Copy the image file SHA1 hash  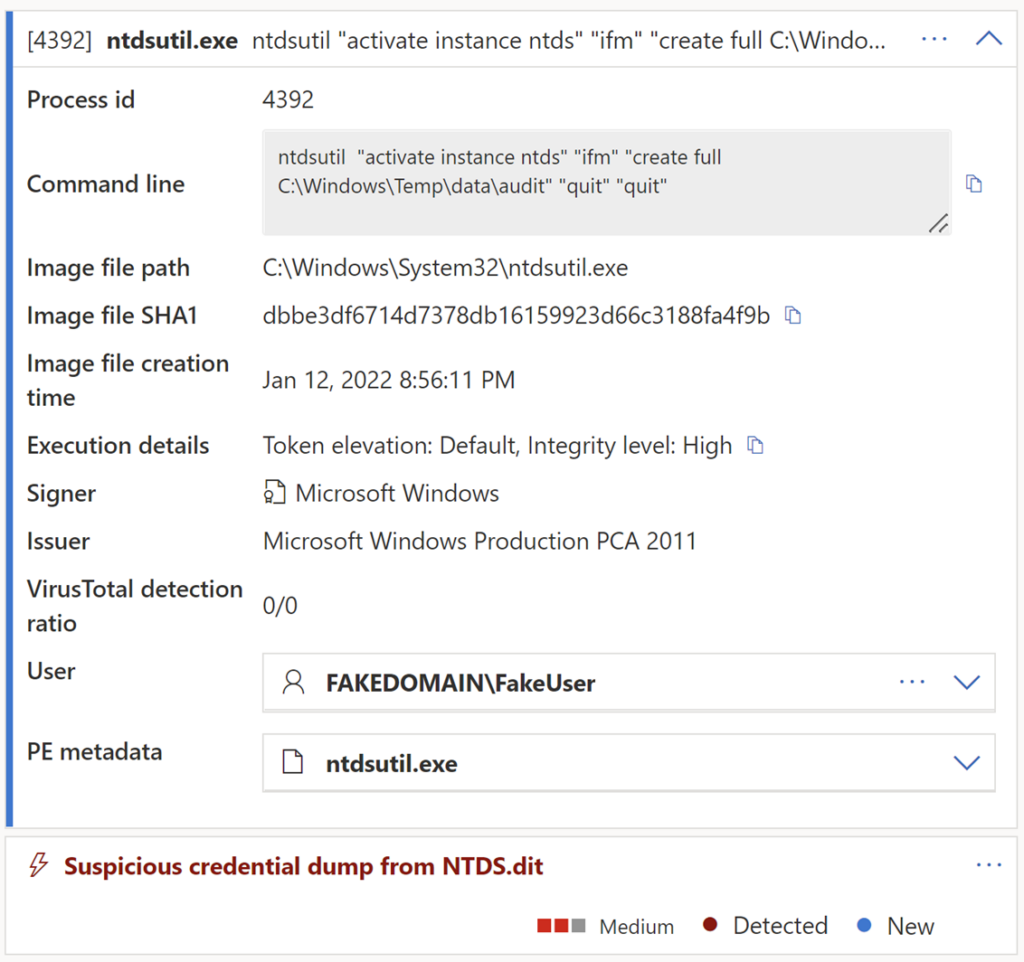[x=793, y=315]
